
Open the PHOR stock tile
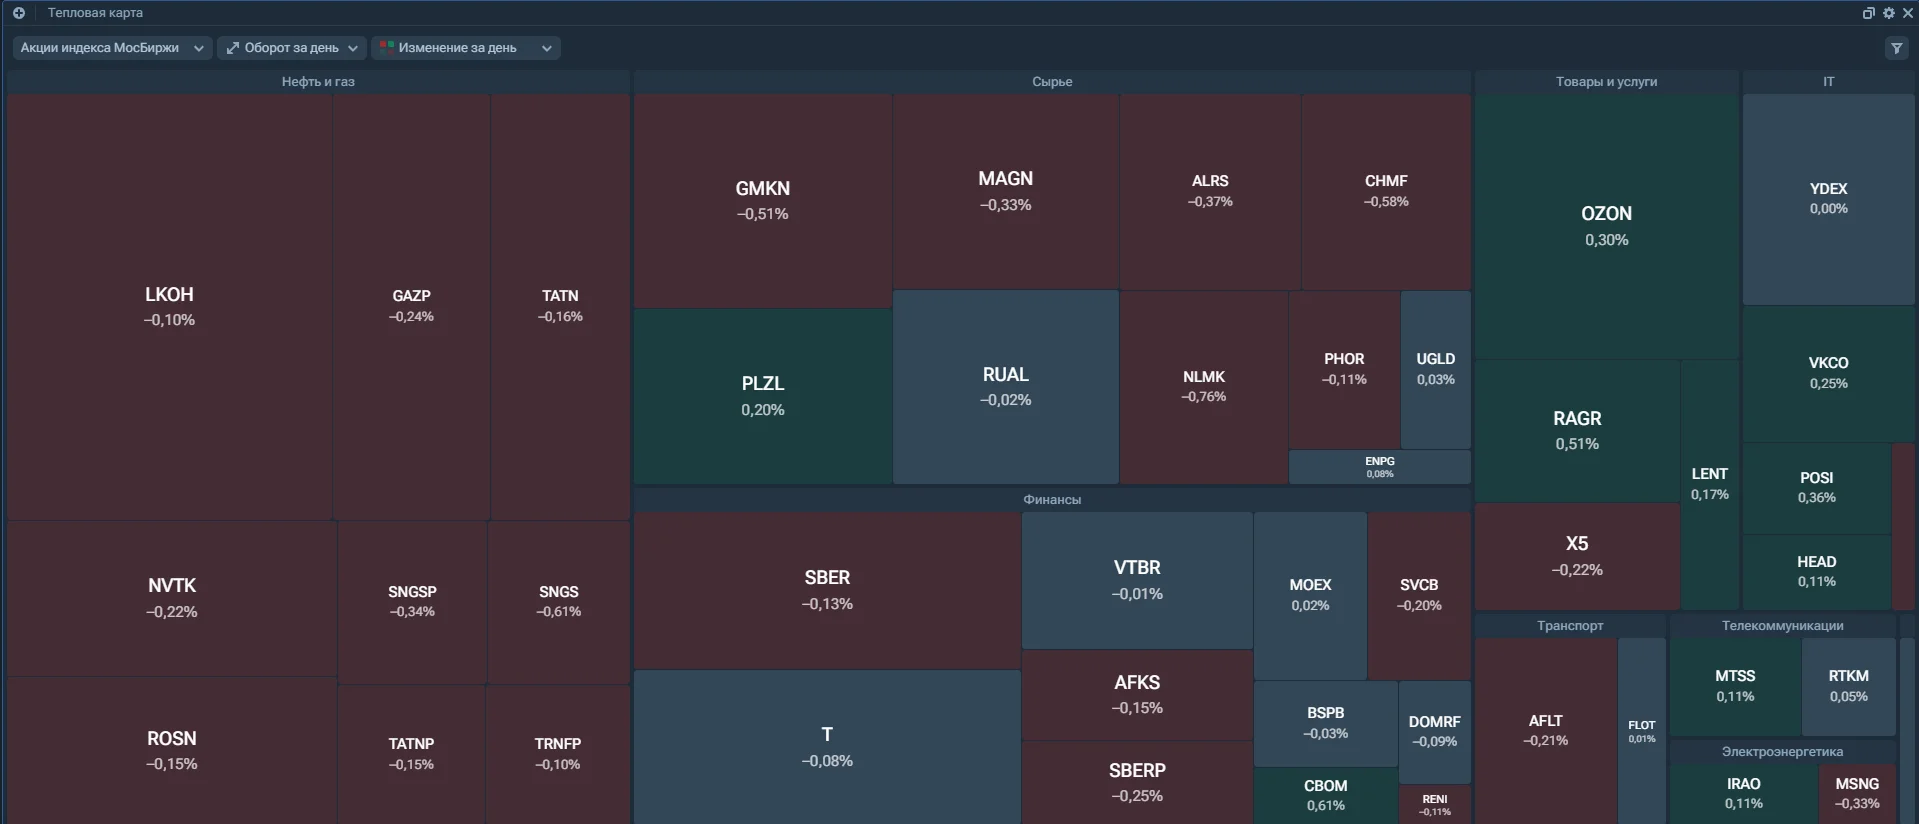point(1344,369)
